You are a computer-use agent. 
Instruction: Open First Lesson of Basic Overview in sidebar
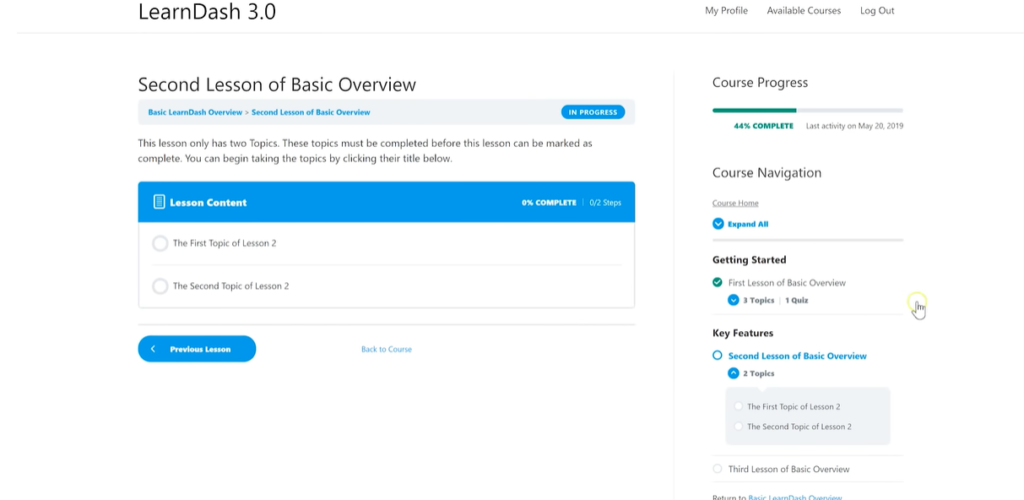(787, 283)
